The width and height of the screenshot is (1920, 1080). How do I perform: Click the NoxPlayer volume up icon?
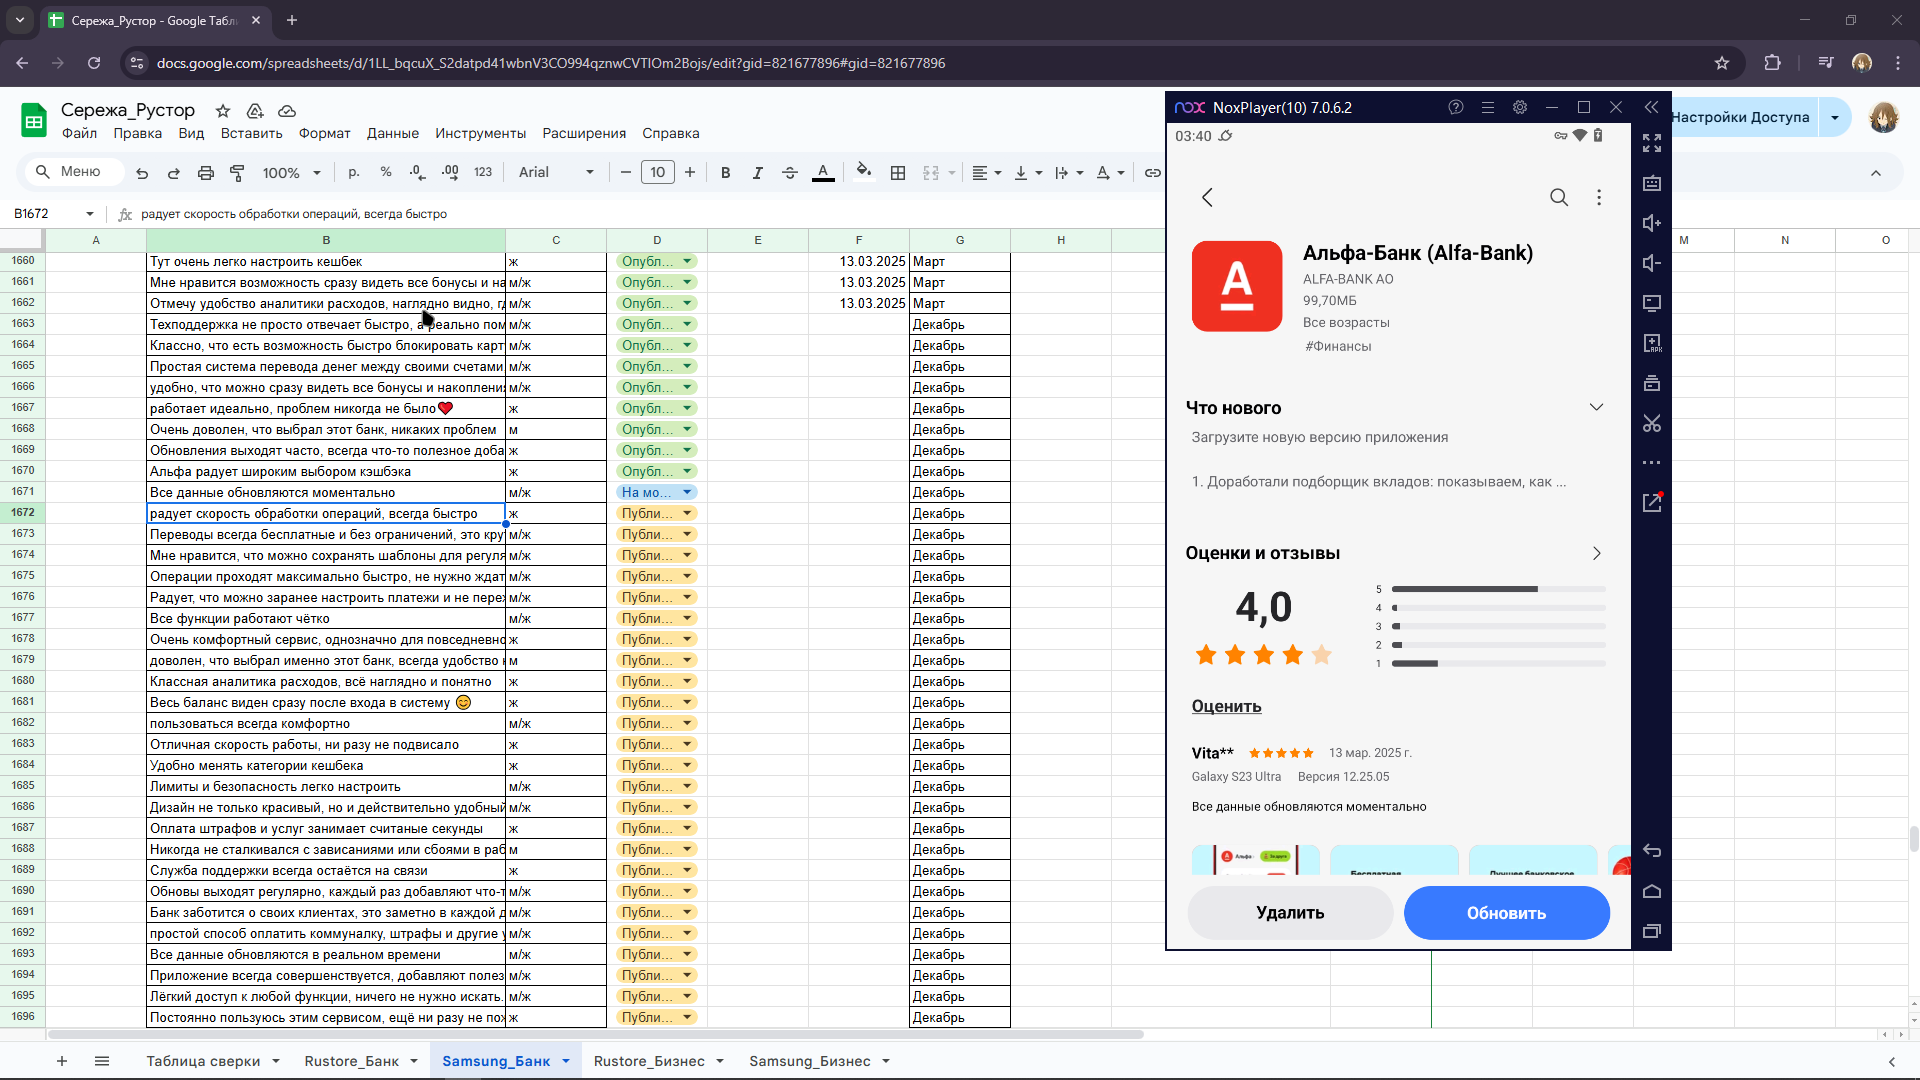coord(1652,223)
